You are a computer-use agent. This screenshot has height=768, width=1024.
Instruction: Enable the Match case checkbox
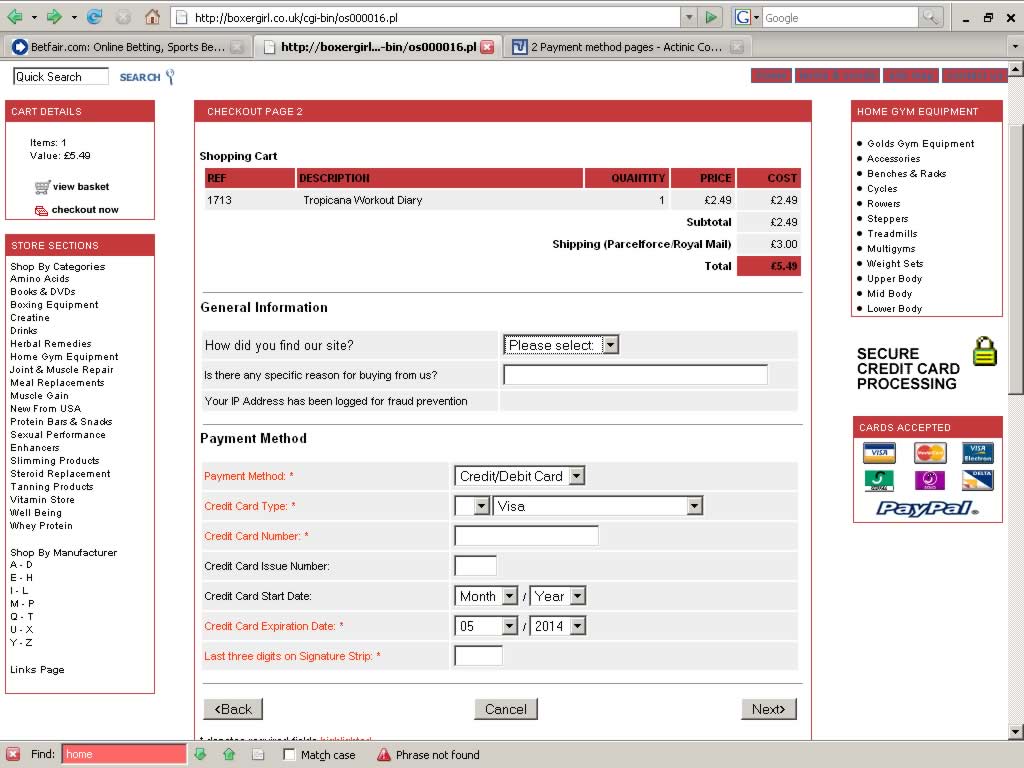coord(289,755)
